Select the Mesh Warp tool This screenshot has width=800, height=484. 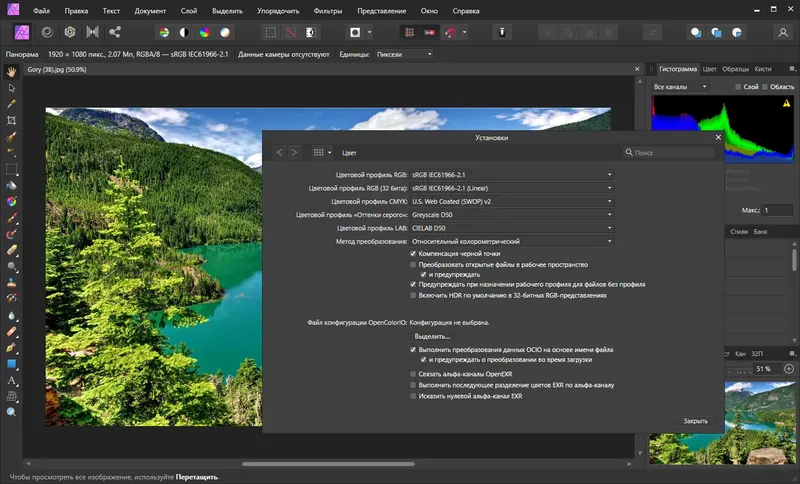click(x=11, y=396)
